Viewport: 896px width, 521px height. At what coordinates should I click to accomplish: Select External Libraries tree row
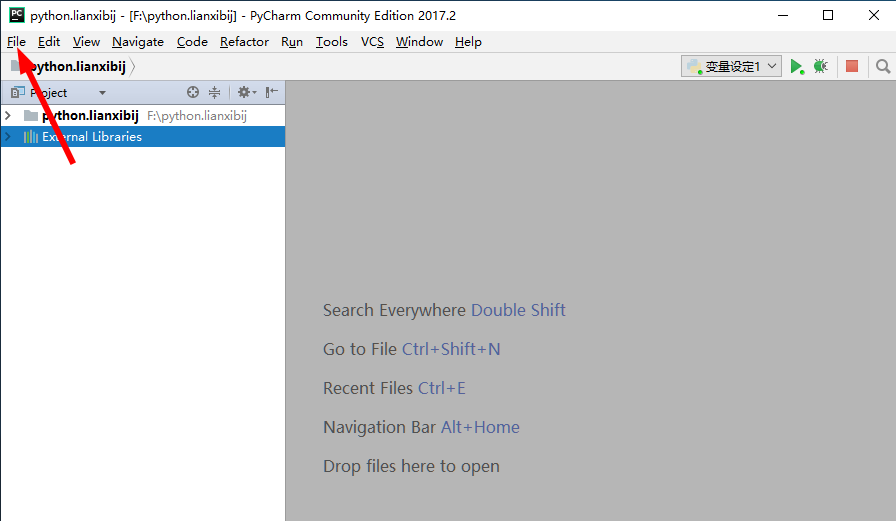tap(143, 137)
